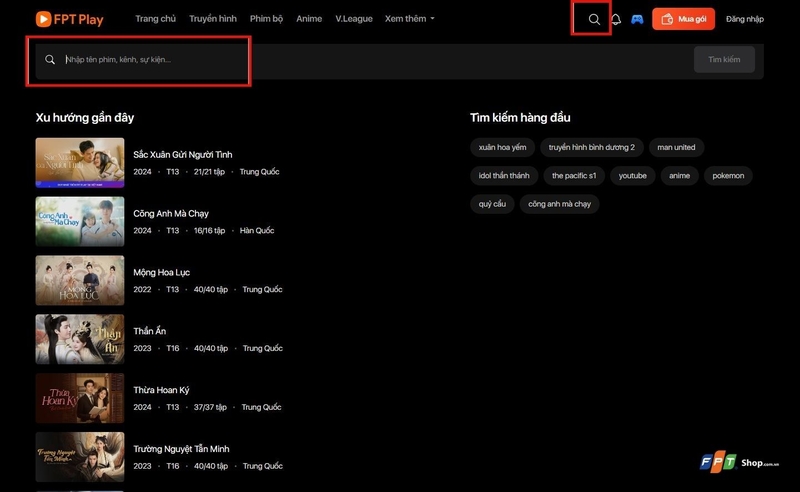Open search via header magnifier icon
The height and width of the screenshot is (492, 800).
pyautogui.click(x=594, y=19)
